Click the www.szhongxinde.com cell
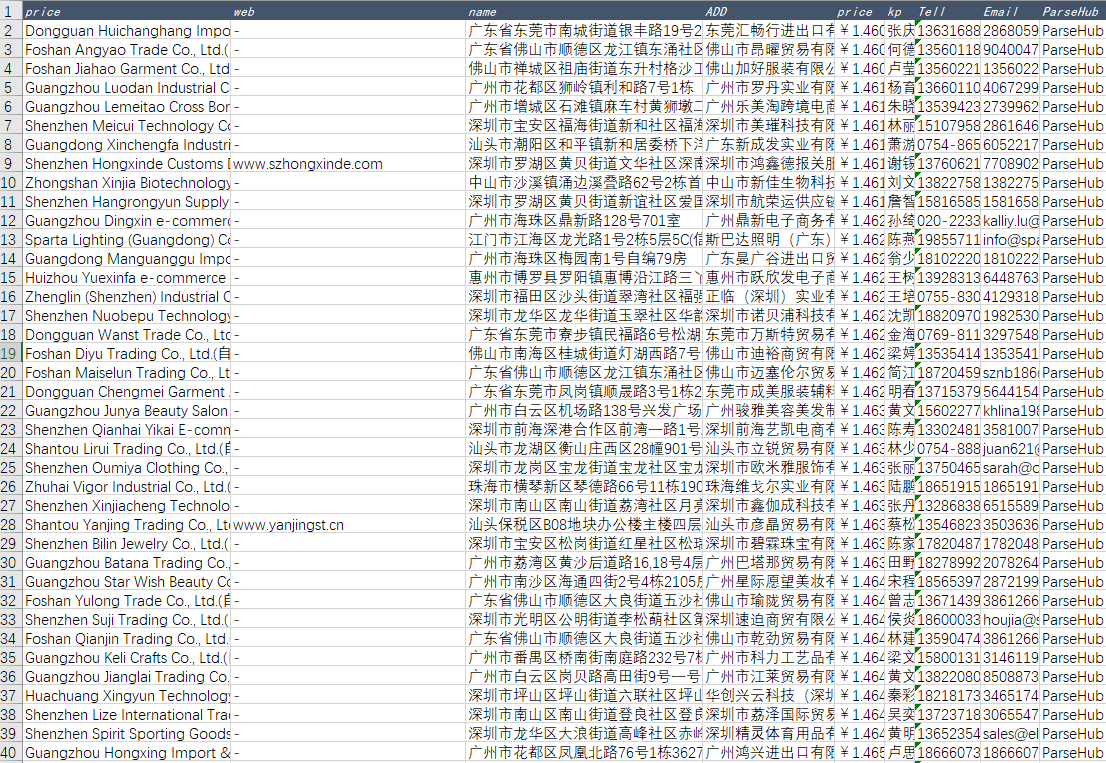 tap(348, 164)
